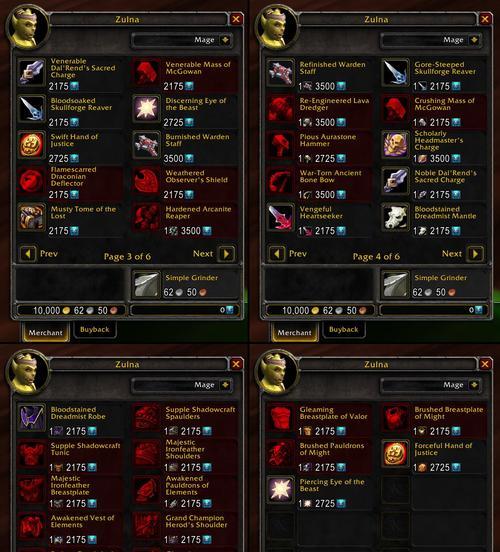This screenshot has width=500, height=552.
Task: Select the Musty Tome of the Lost icon
Action: point(31,217)
